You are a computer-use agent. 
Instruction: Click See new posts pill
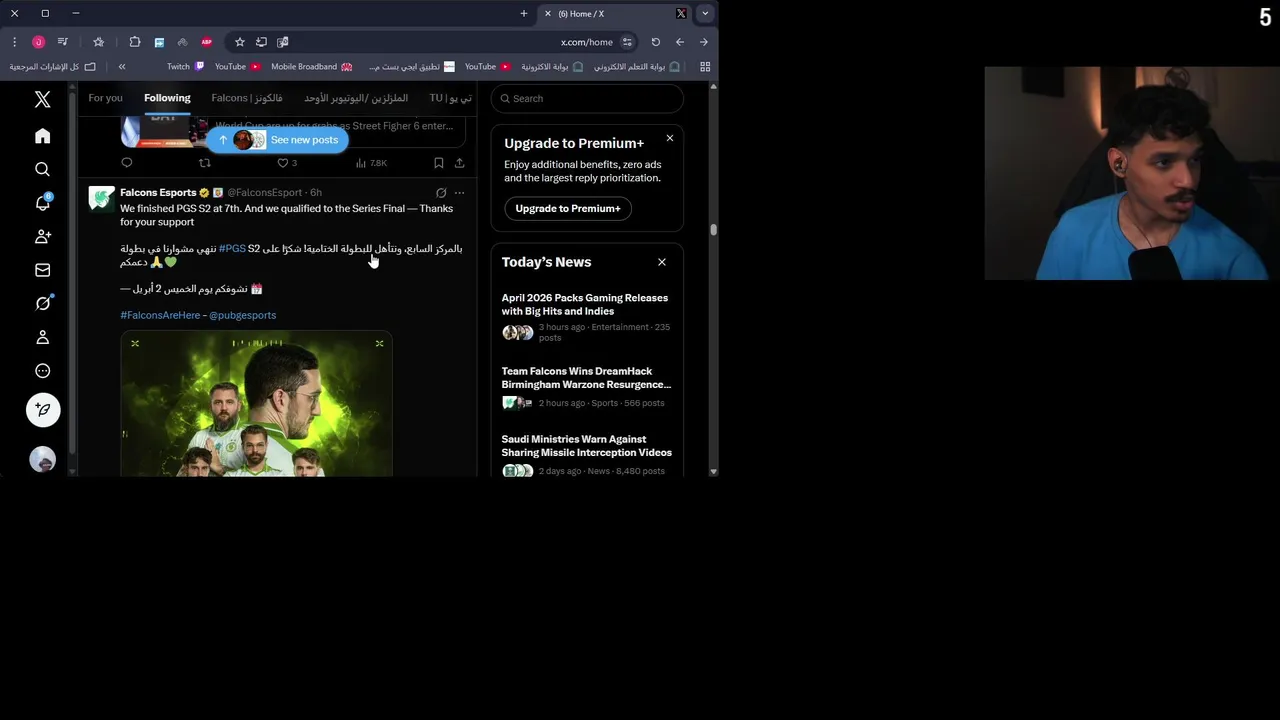tap(278, 140)
